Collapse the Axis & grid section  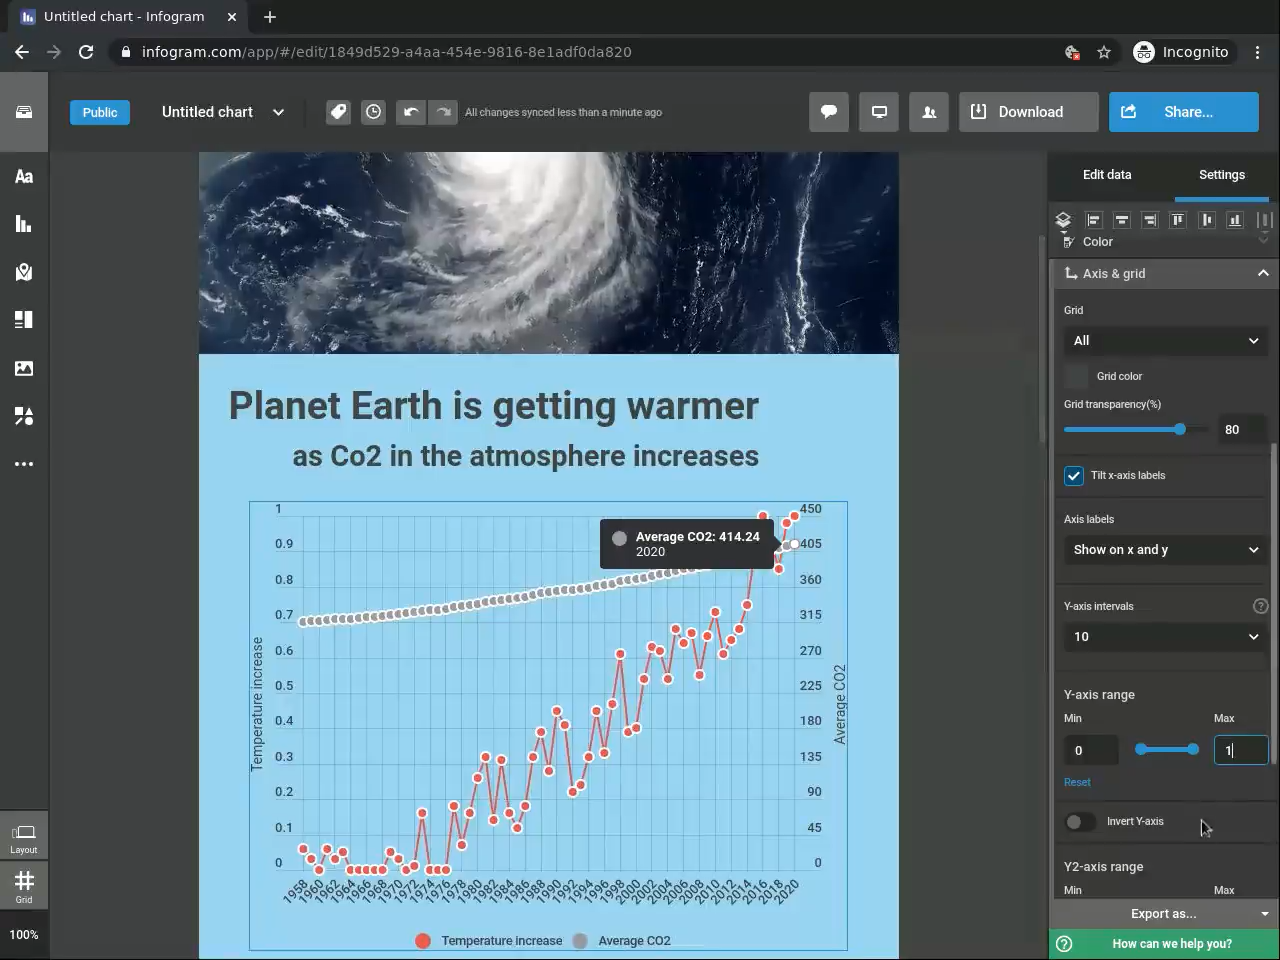(1263, 273)
